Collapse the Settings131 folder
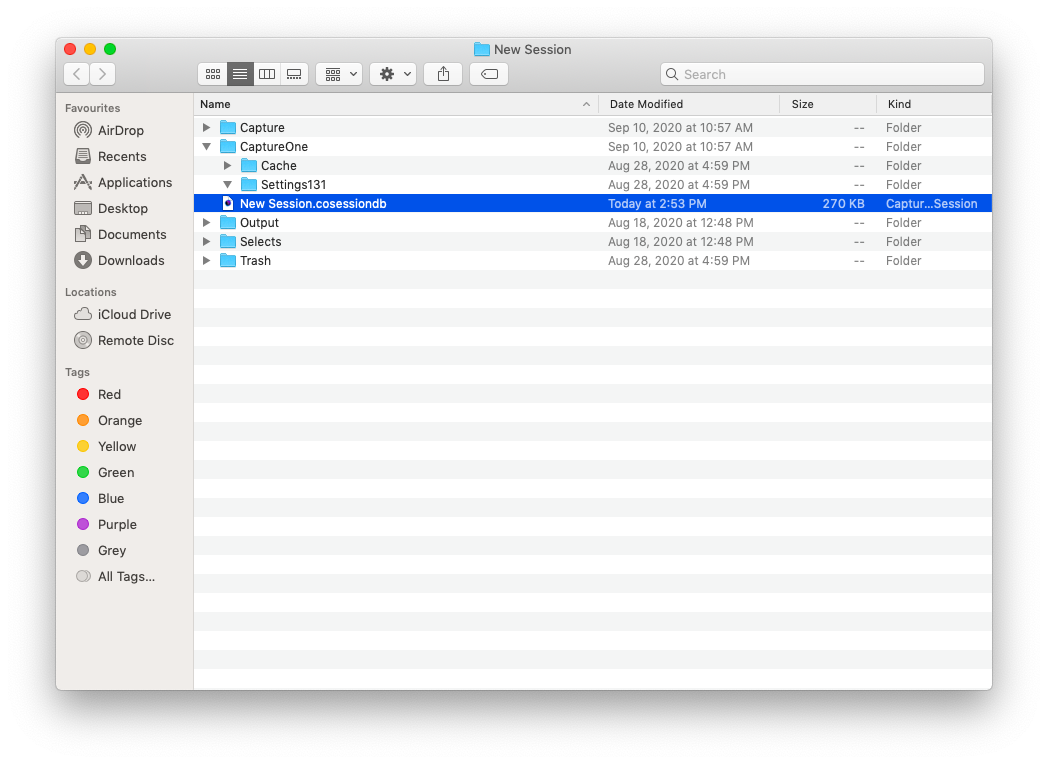The width and height of the screenshot is (1048, 764). [227, 184]
